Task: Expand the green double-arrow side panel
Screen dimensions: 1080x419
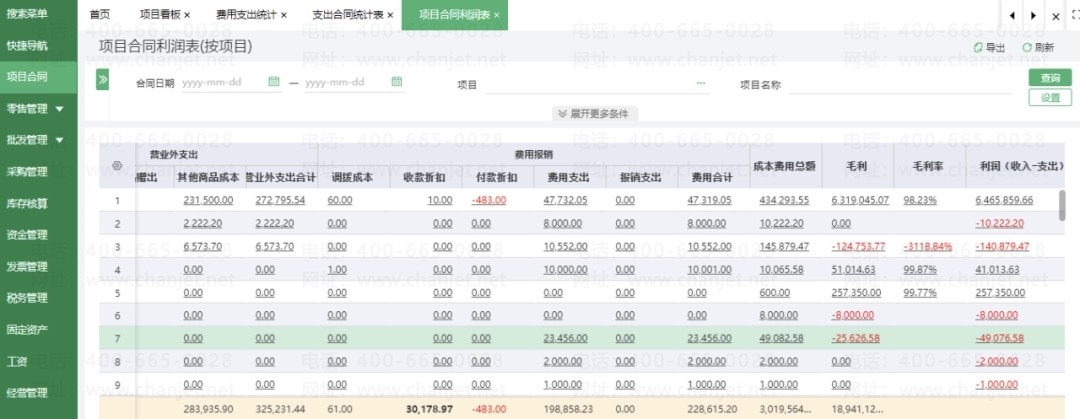Action: tap(102, 80)
